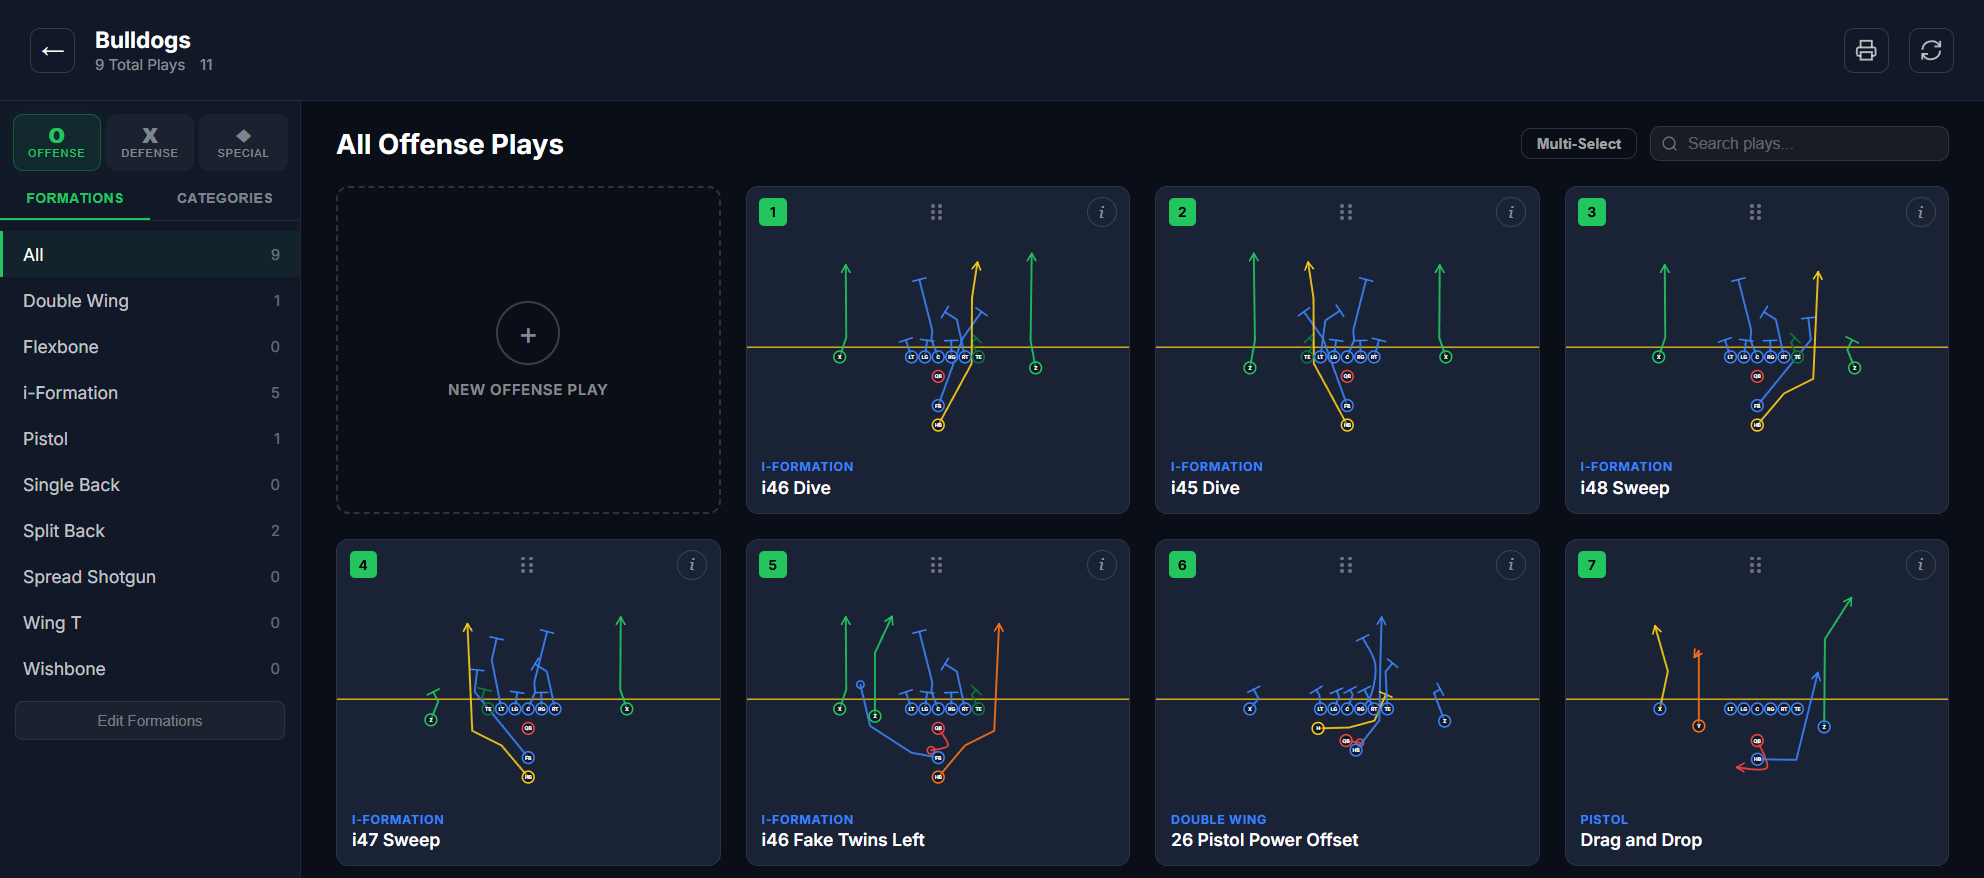Select play number badge 7

click(x=1592, y=565)
